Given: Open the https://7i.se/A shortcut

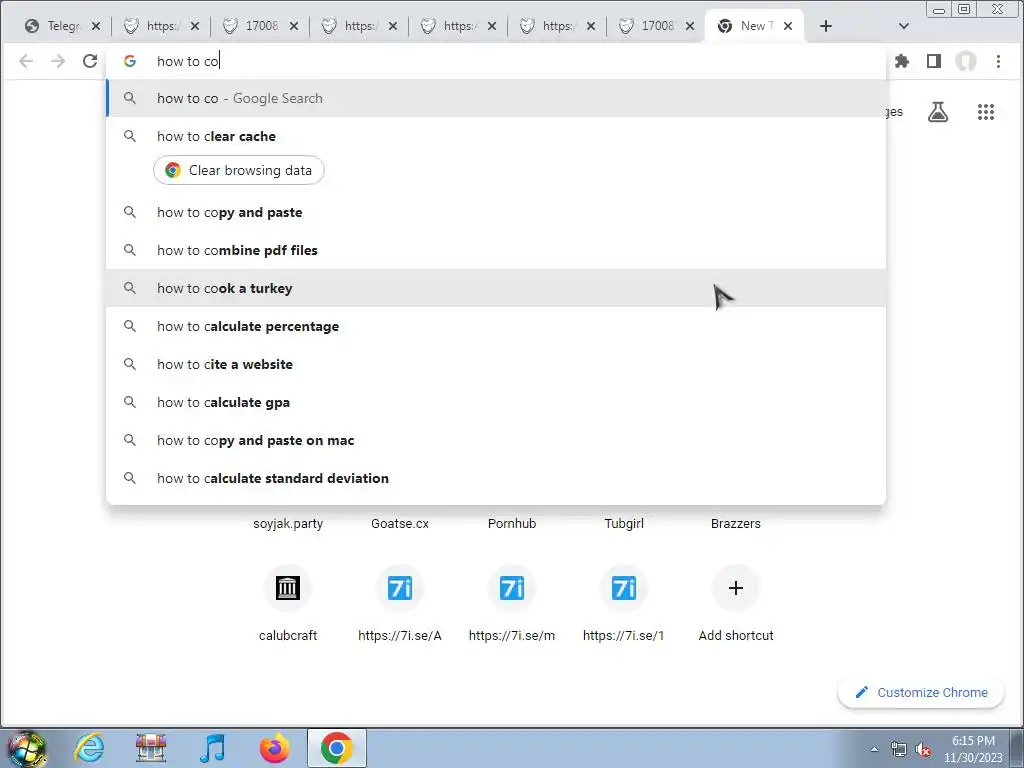Looking at the screenshot, I should click(x=400, y=604).
